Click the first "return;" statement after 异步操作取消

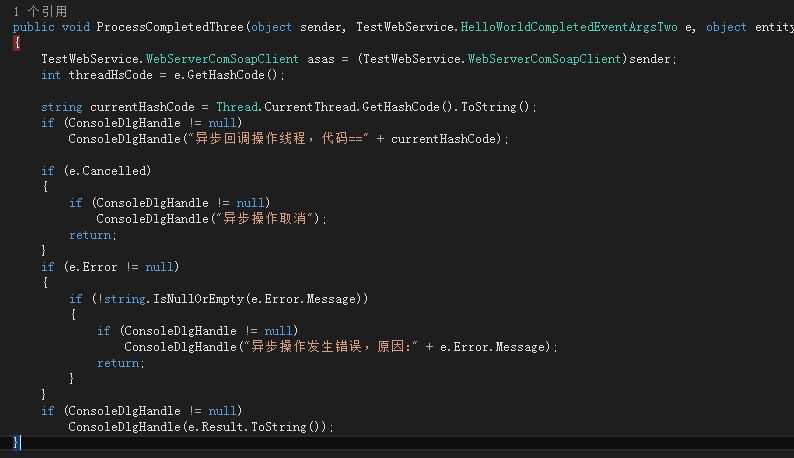(x=93, y=235)
